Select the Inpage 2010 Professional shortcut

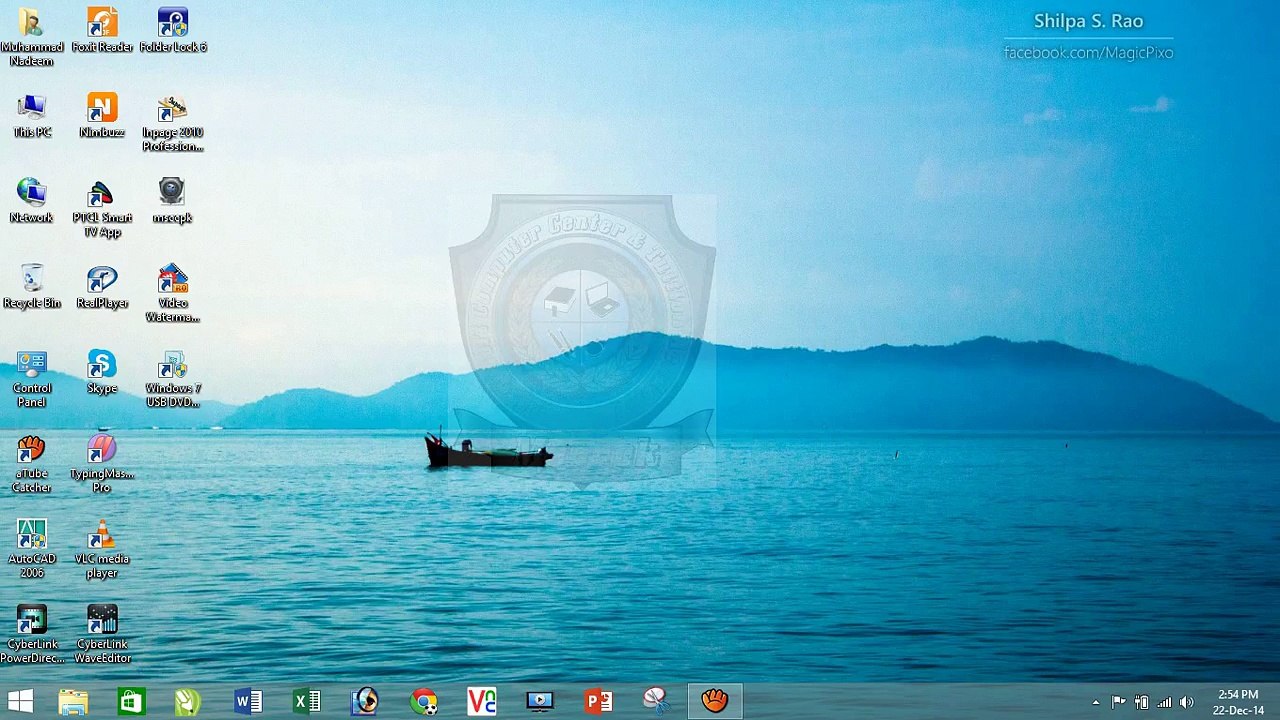point(173,123)
